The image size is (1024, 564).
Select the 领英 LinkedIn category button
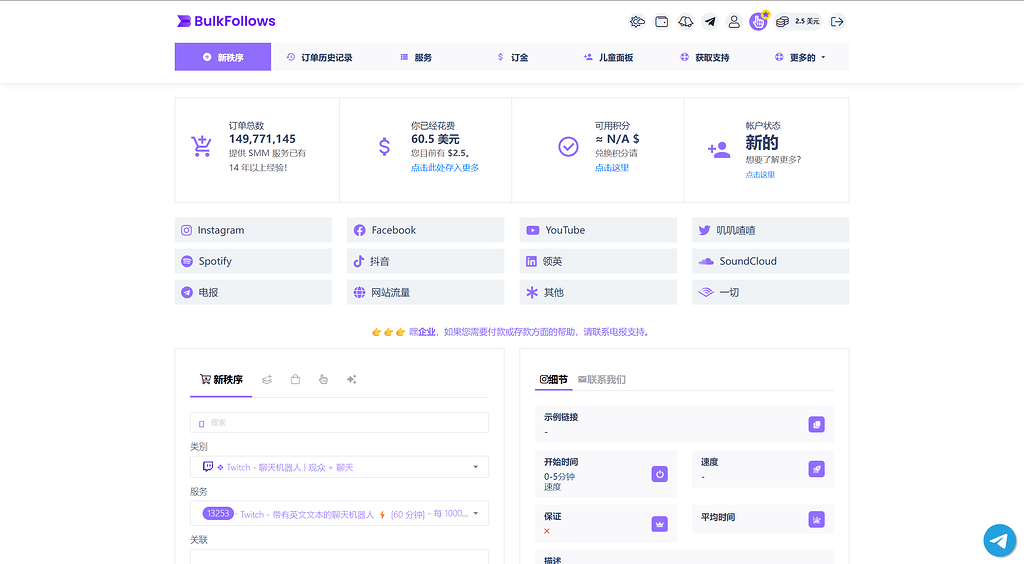pos(598,261)
